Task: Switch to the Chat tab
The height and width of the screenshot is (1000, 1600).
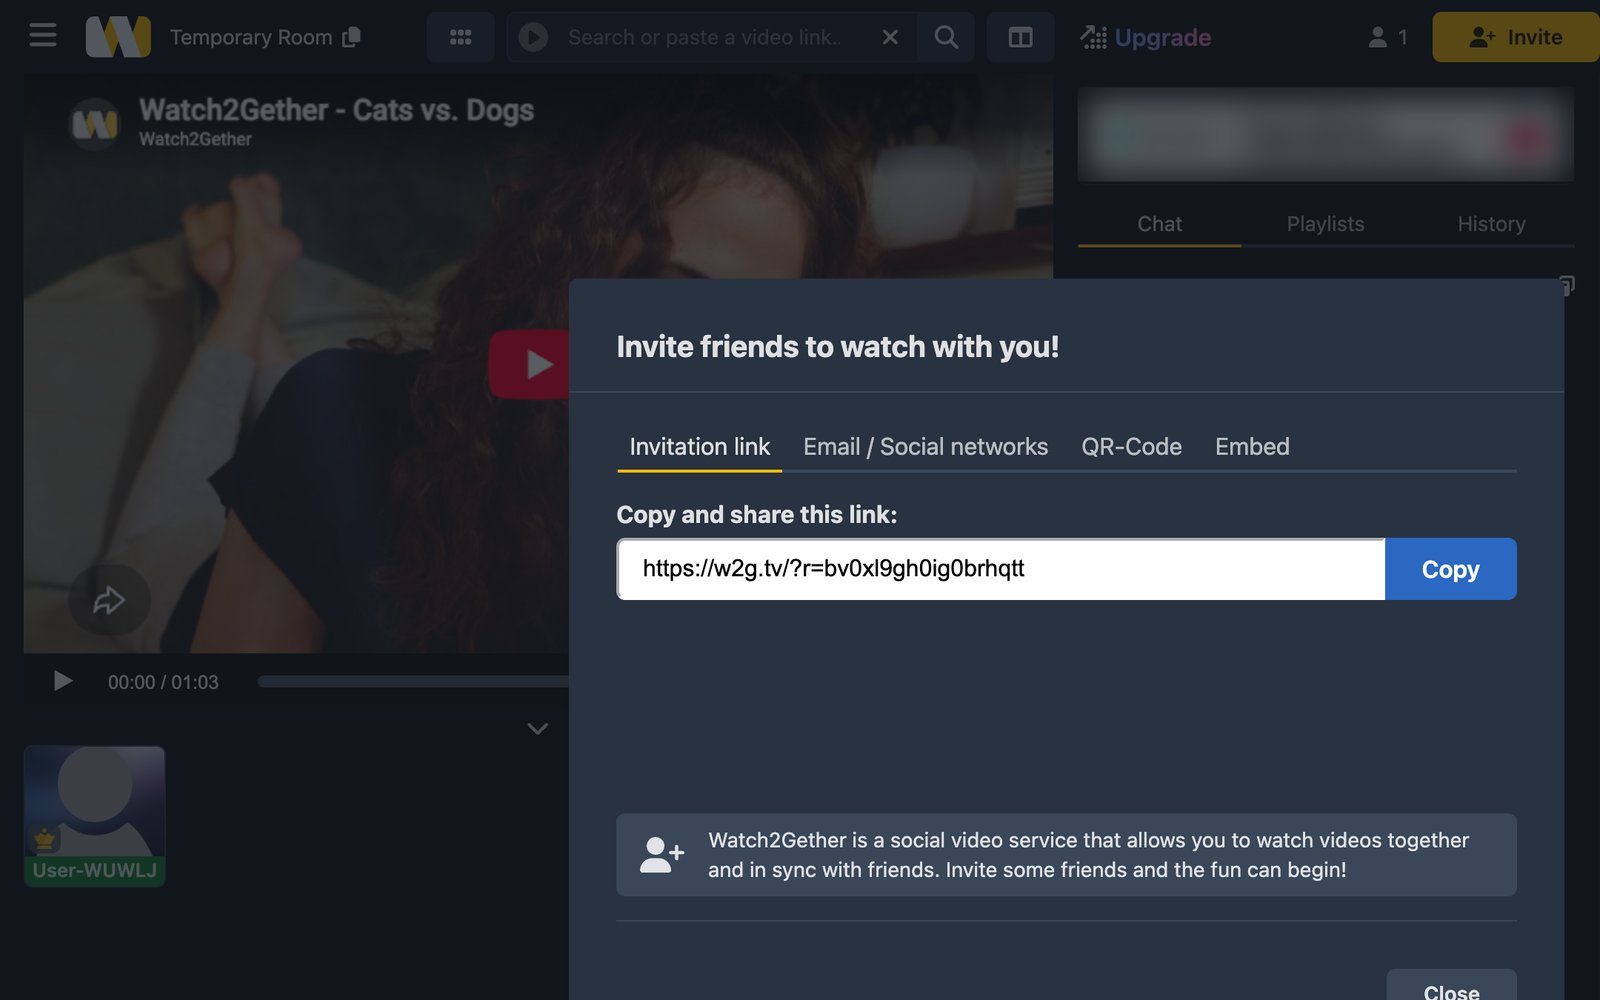Action: click(1159, 224)
